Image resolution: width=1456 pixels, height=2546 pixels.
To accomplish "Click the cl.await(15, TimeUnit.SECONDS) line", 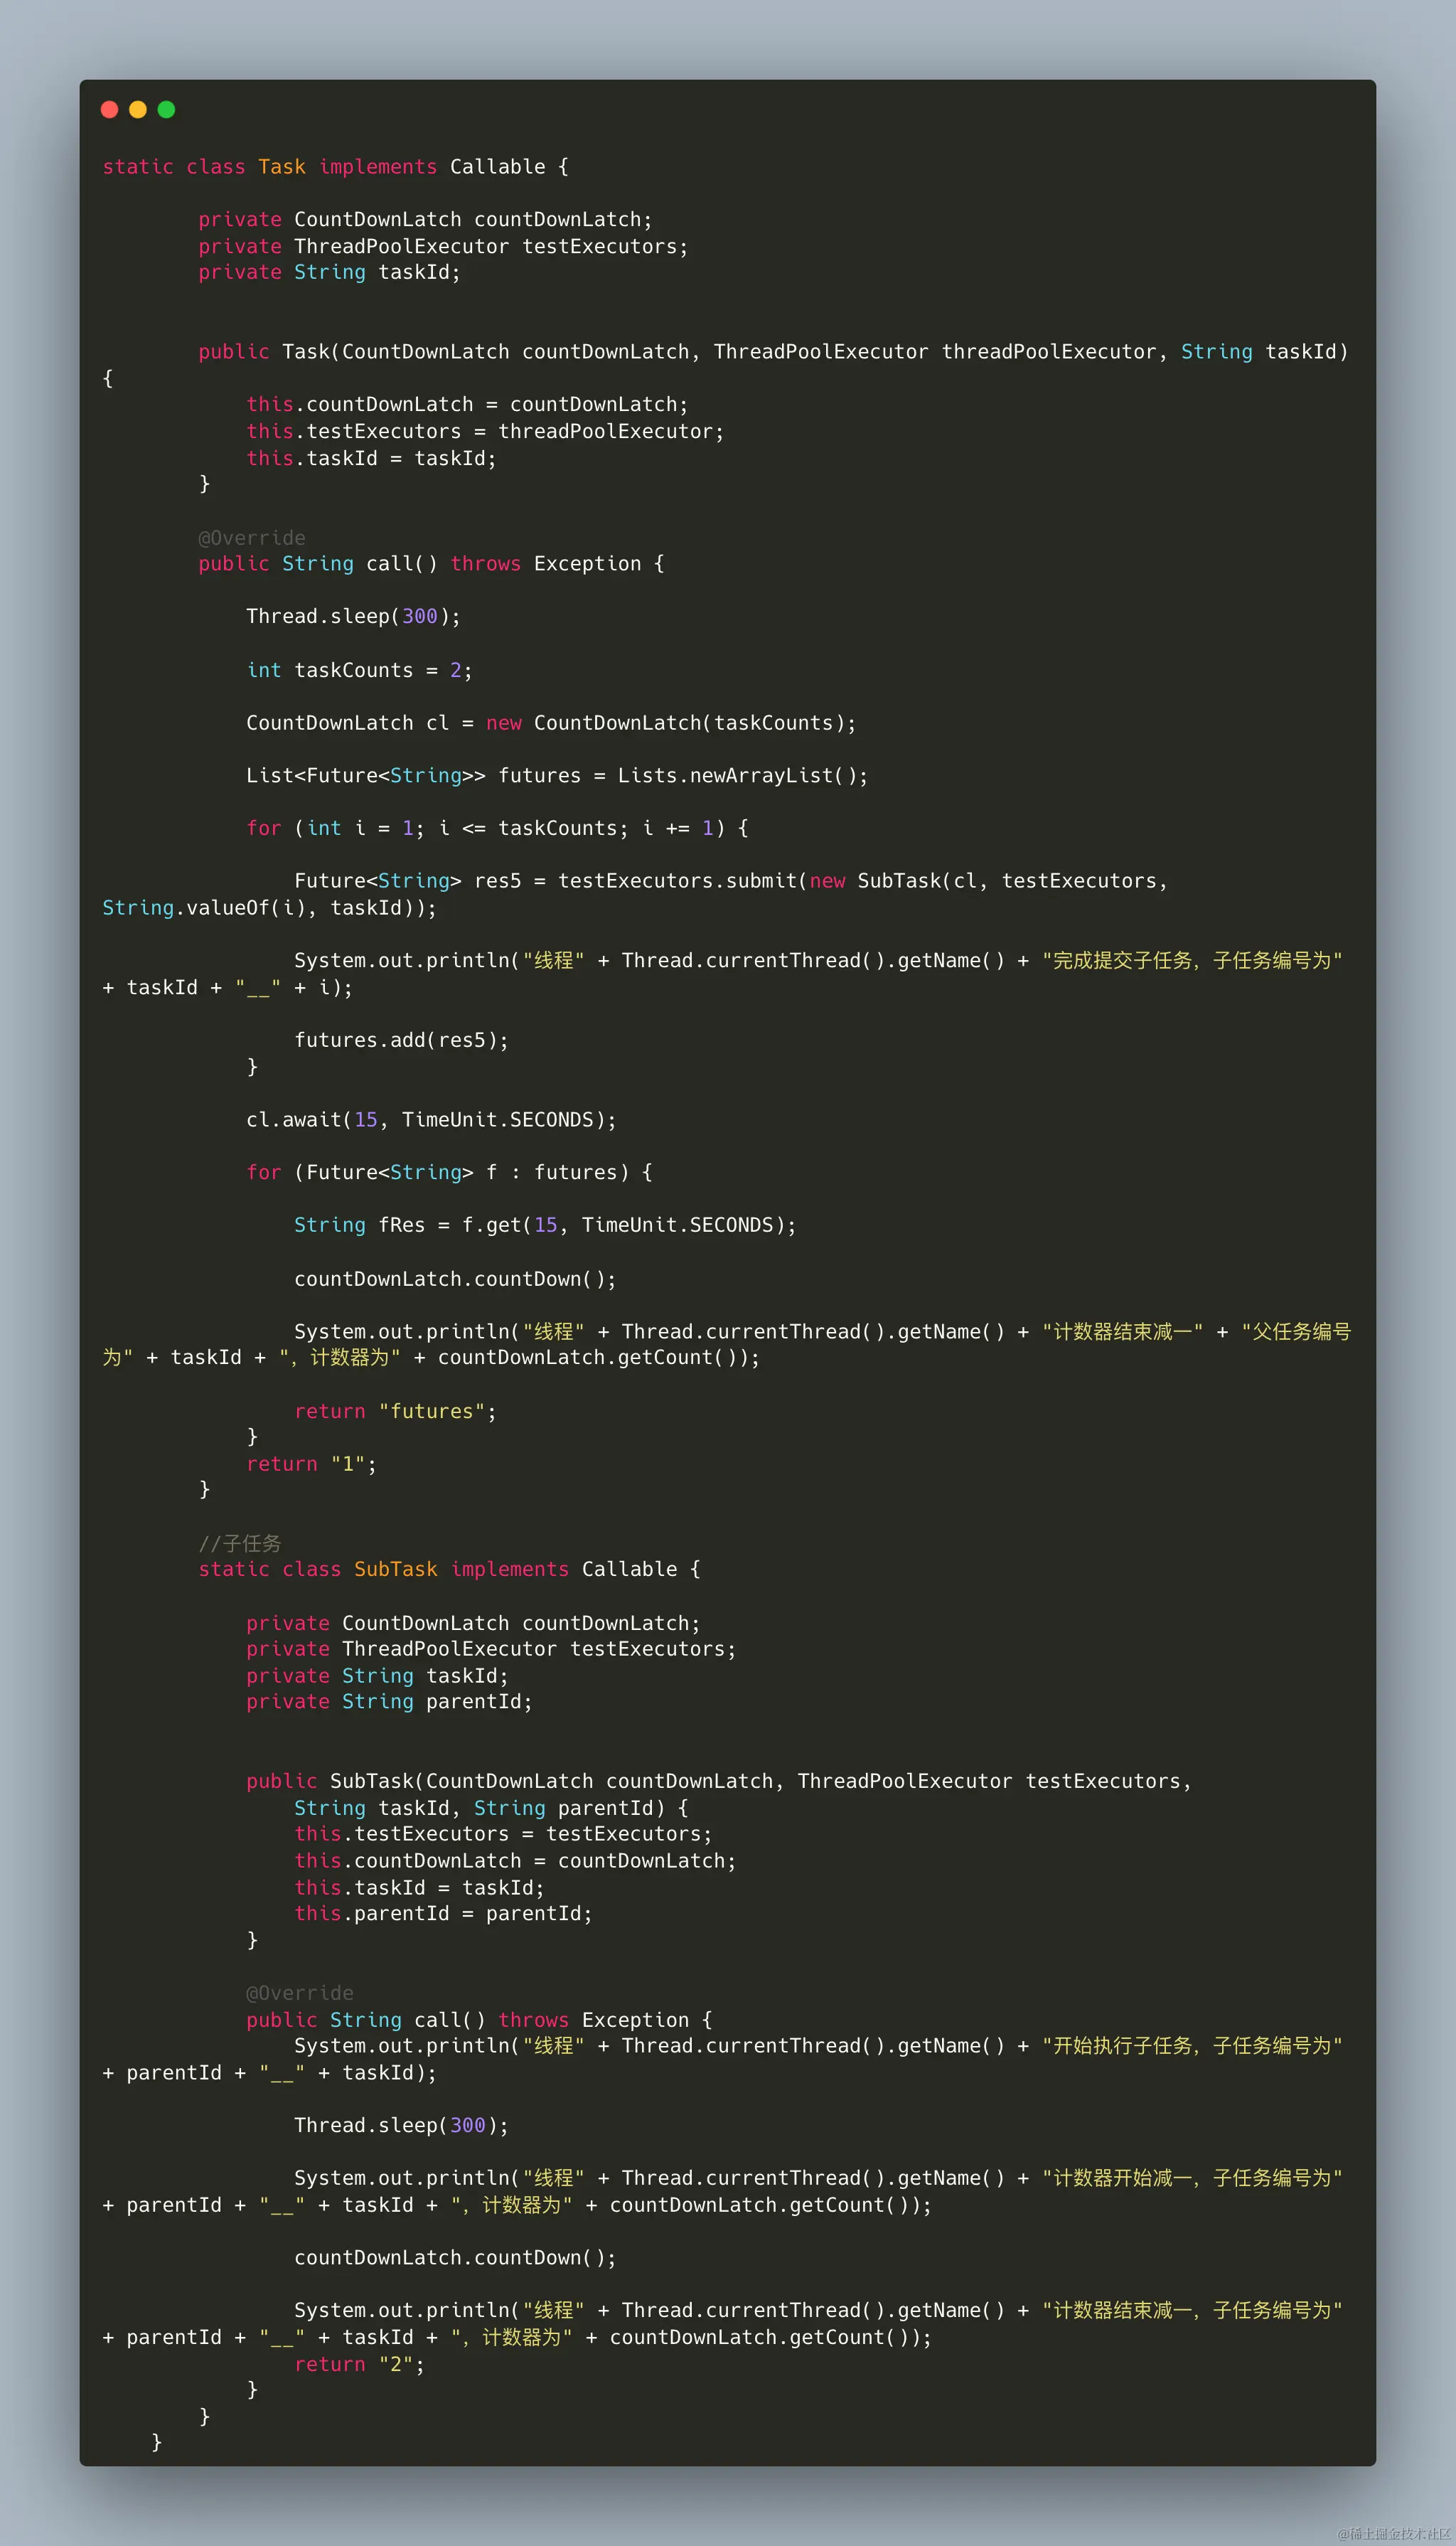I will (431, 1120).
